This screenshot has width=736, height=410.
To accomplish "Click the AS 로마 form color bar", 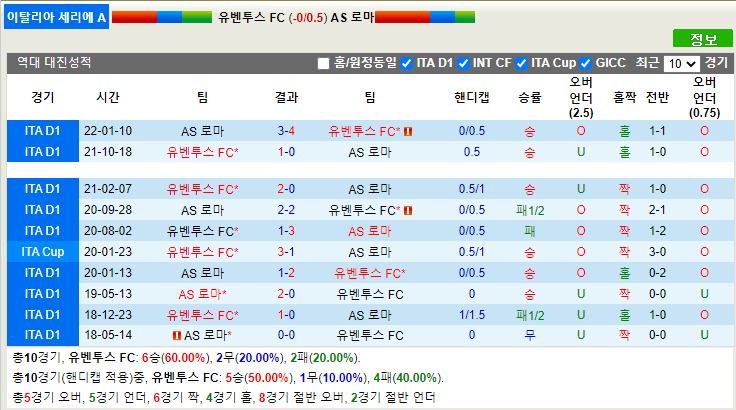I will (425, 17).
